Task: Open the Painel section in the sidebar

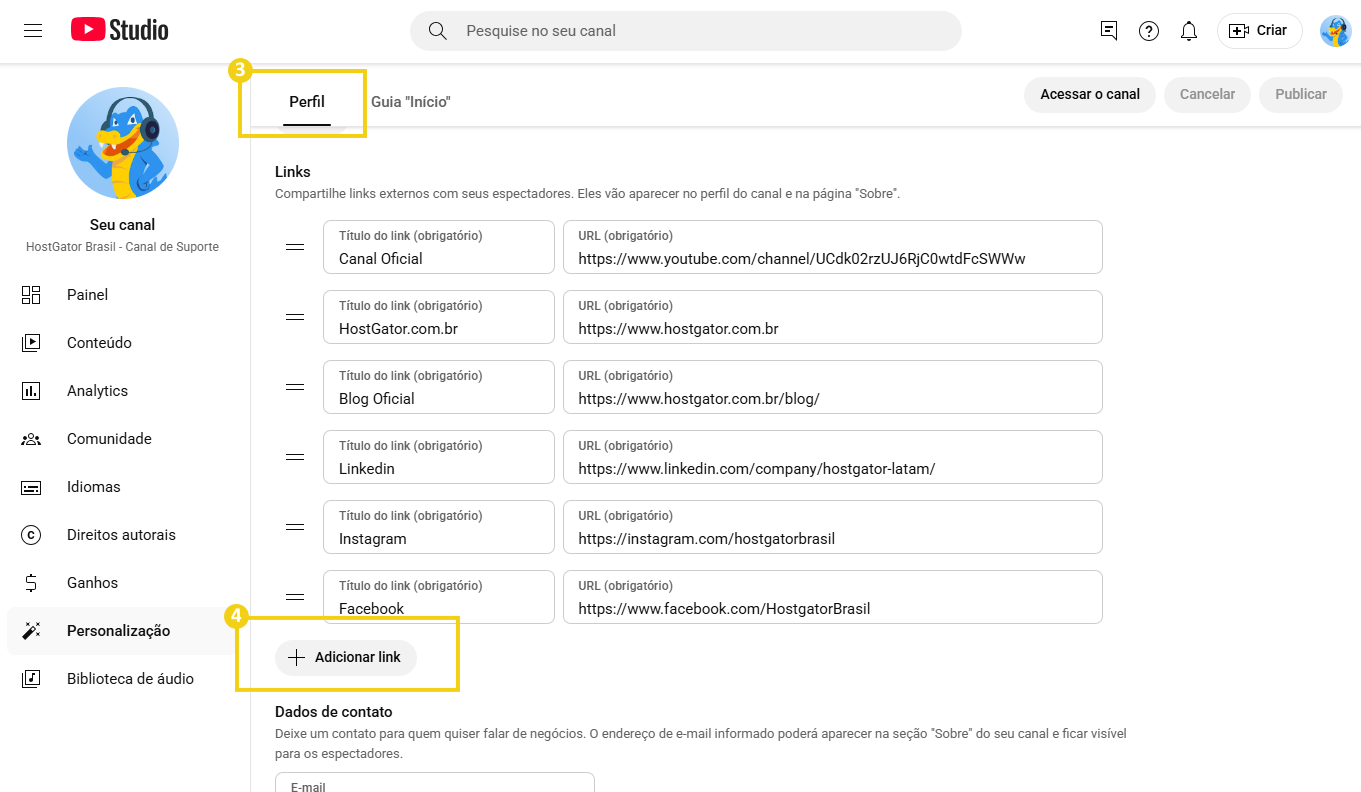Action: tap(87, 294)
